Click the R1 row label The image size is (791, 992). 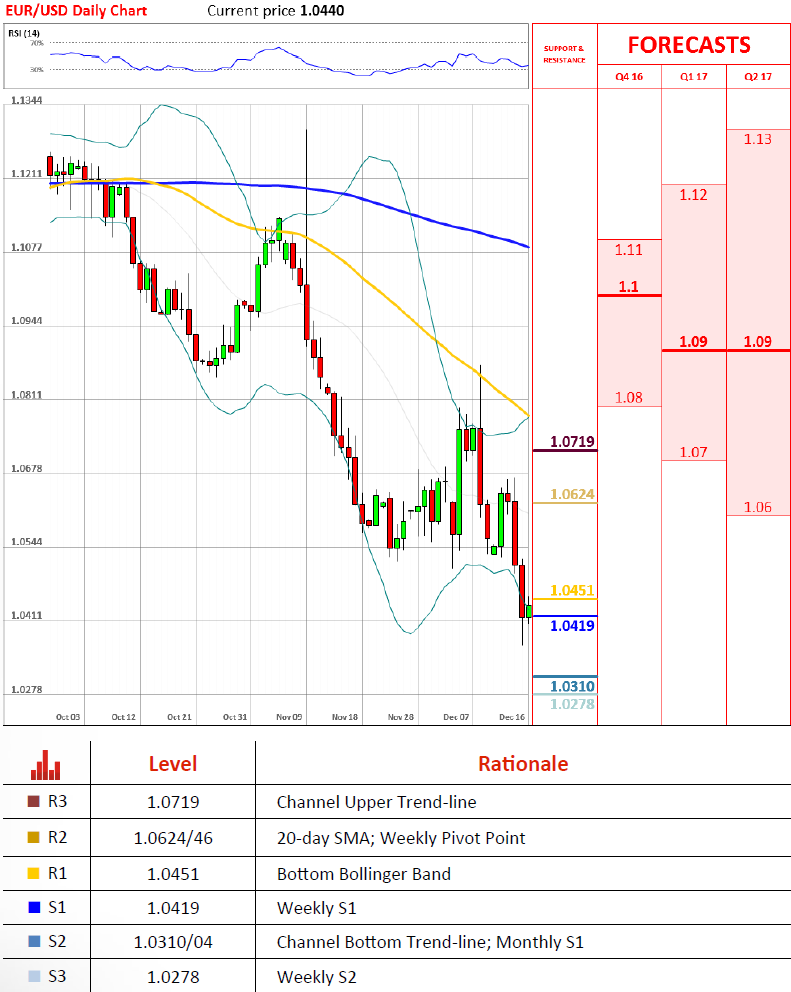[58, 874]
